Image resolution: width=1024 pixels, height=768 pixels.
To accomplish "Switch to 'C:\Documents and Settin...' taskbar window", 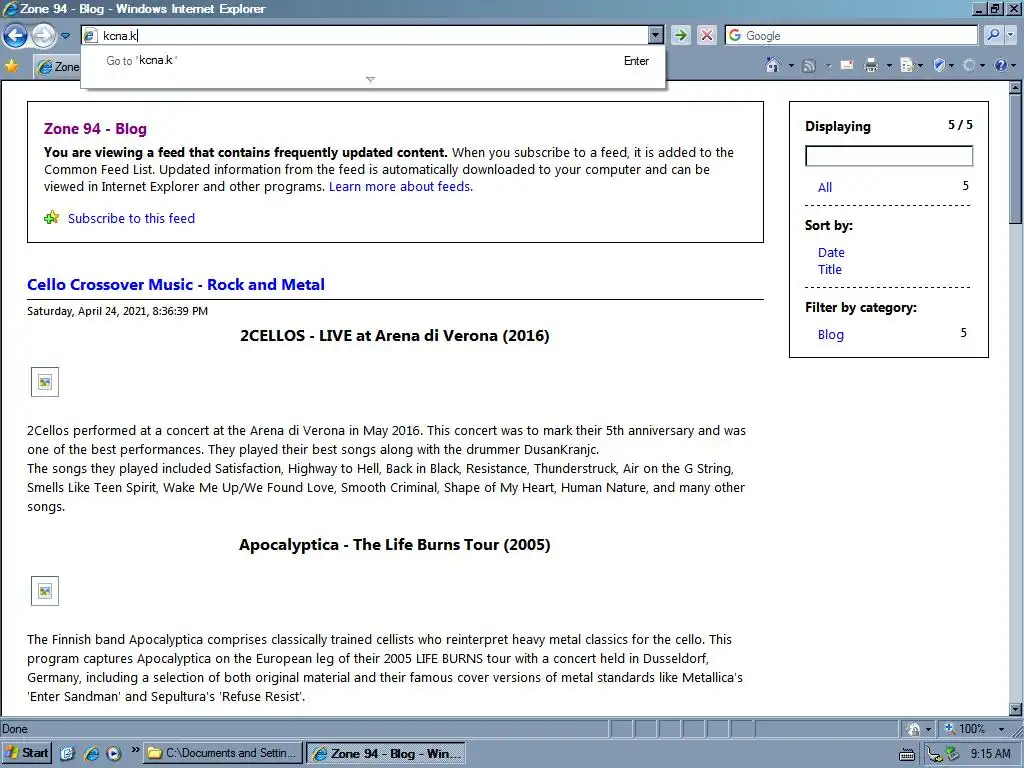I will pos(223,753).
